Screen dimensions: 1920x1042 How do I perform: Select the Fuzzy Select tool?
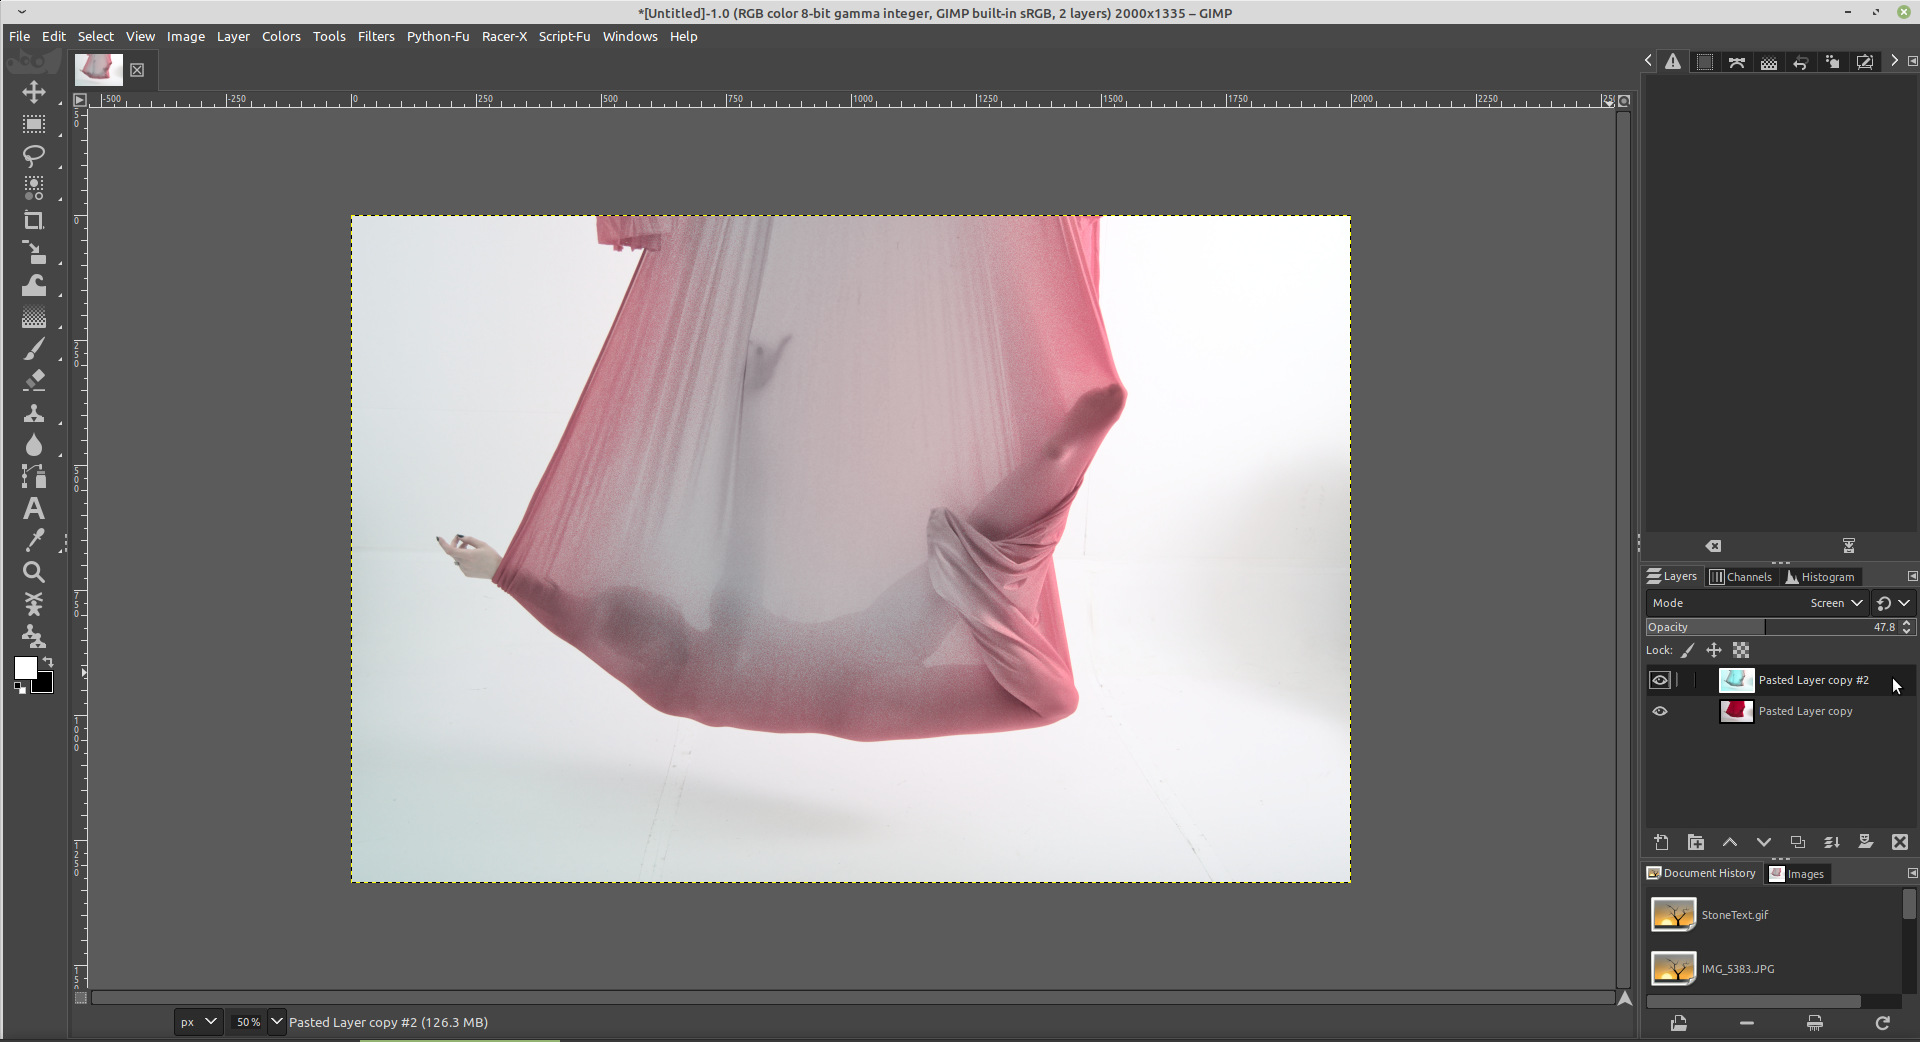[34, 188]
